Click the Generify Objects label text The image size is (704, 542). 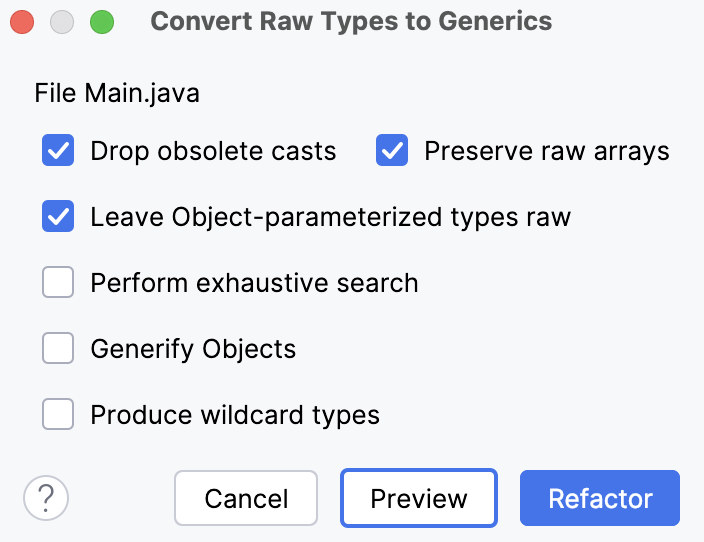click(x=193, y=349)
